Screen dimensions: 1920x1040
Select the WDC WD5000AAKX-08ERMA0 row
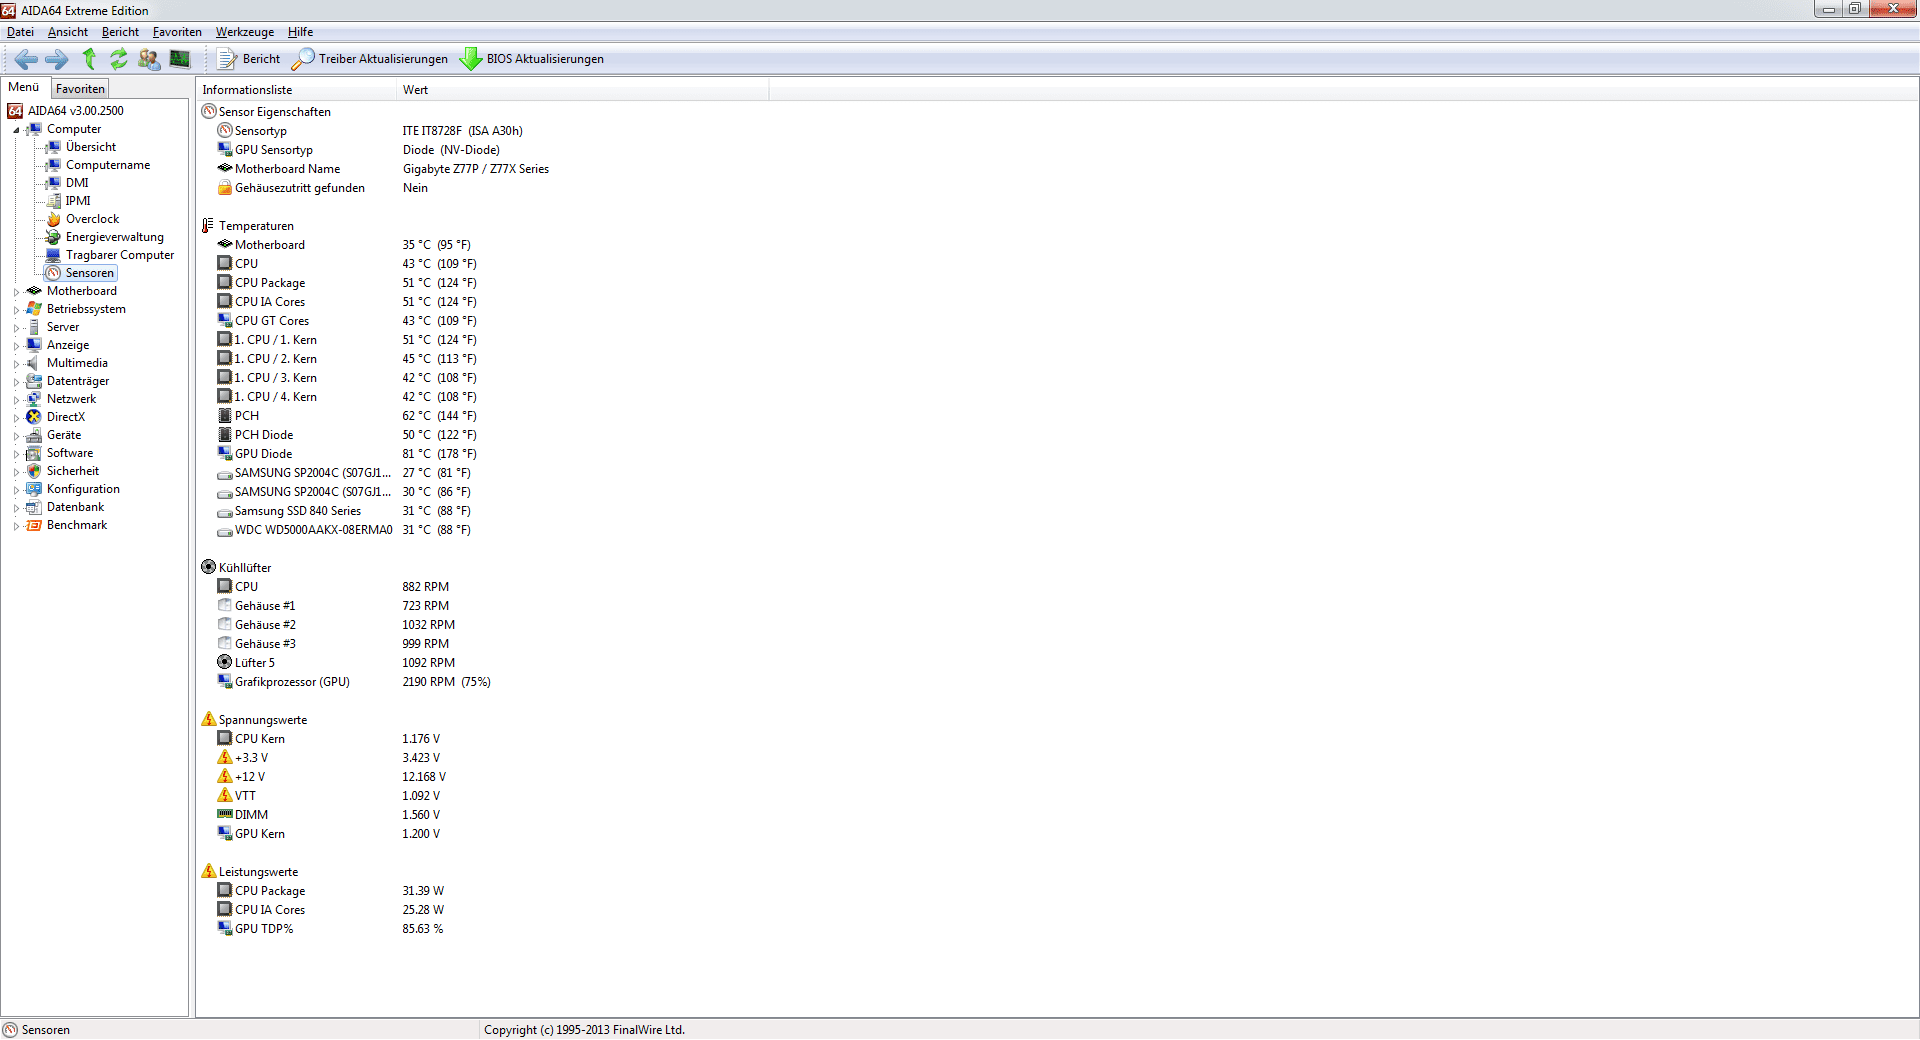344,530
